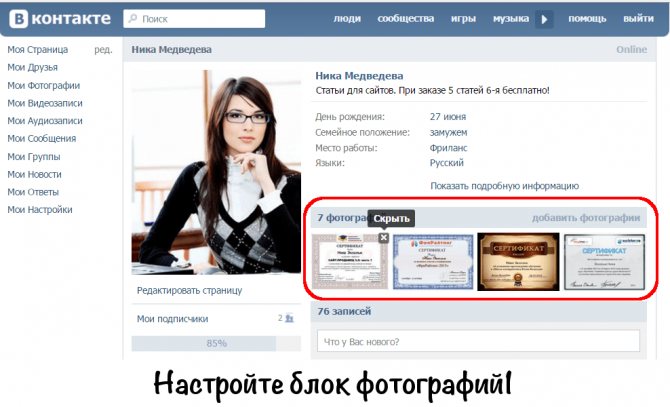This screenshot has width=670, height=407.
Task: Click ред. next to Моя Страница
Action: tap(103, 50)
